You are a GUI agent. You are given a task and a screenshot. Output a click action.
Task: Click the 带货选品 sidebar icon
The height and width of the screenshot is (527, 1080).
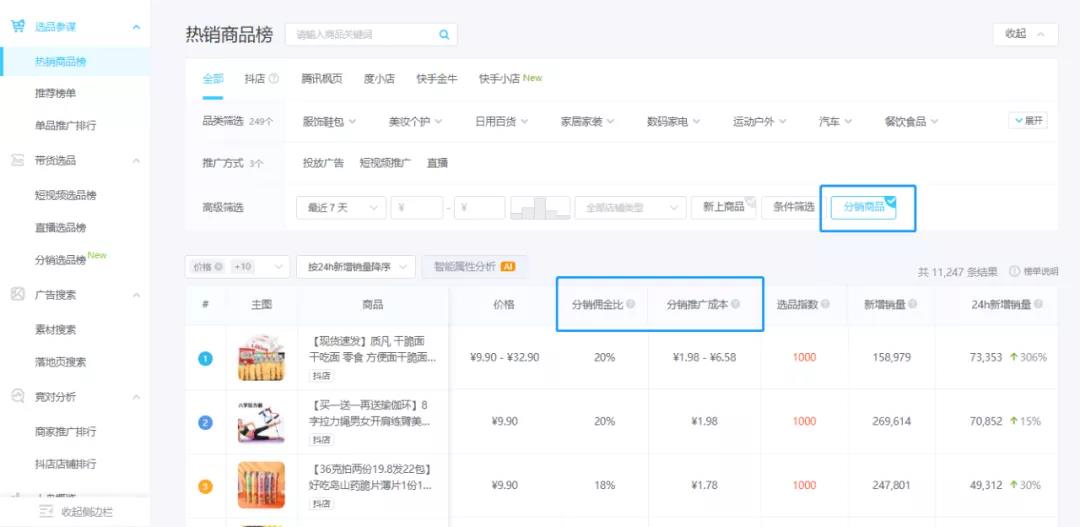tap(18, 161)
